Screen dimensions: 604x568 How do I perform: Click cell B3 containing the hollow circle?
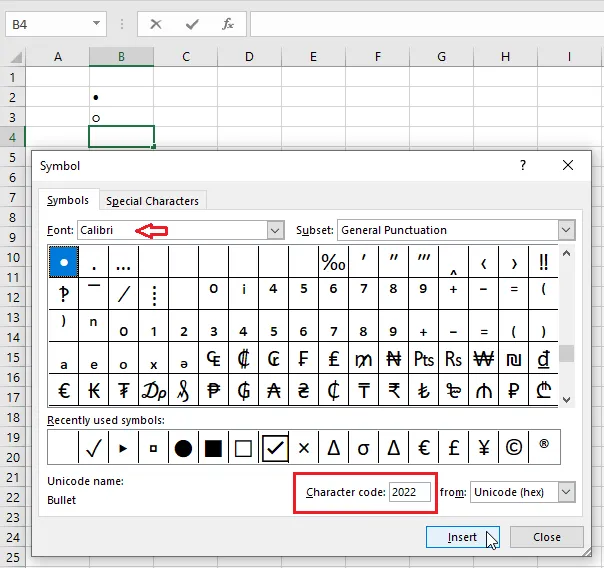pyautogui.click(x=121, y=117)
